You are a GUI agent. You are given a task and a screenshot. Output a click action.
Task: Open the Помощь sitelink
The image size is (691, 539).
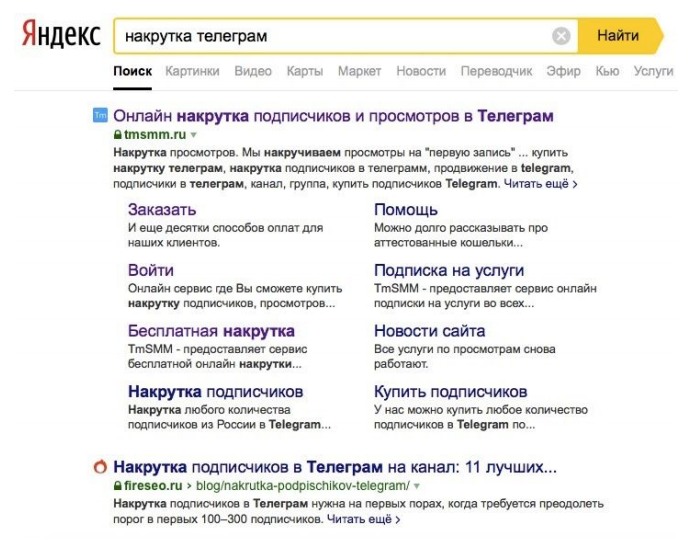[x=406, y=209]
